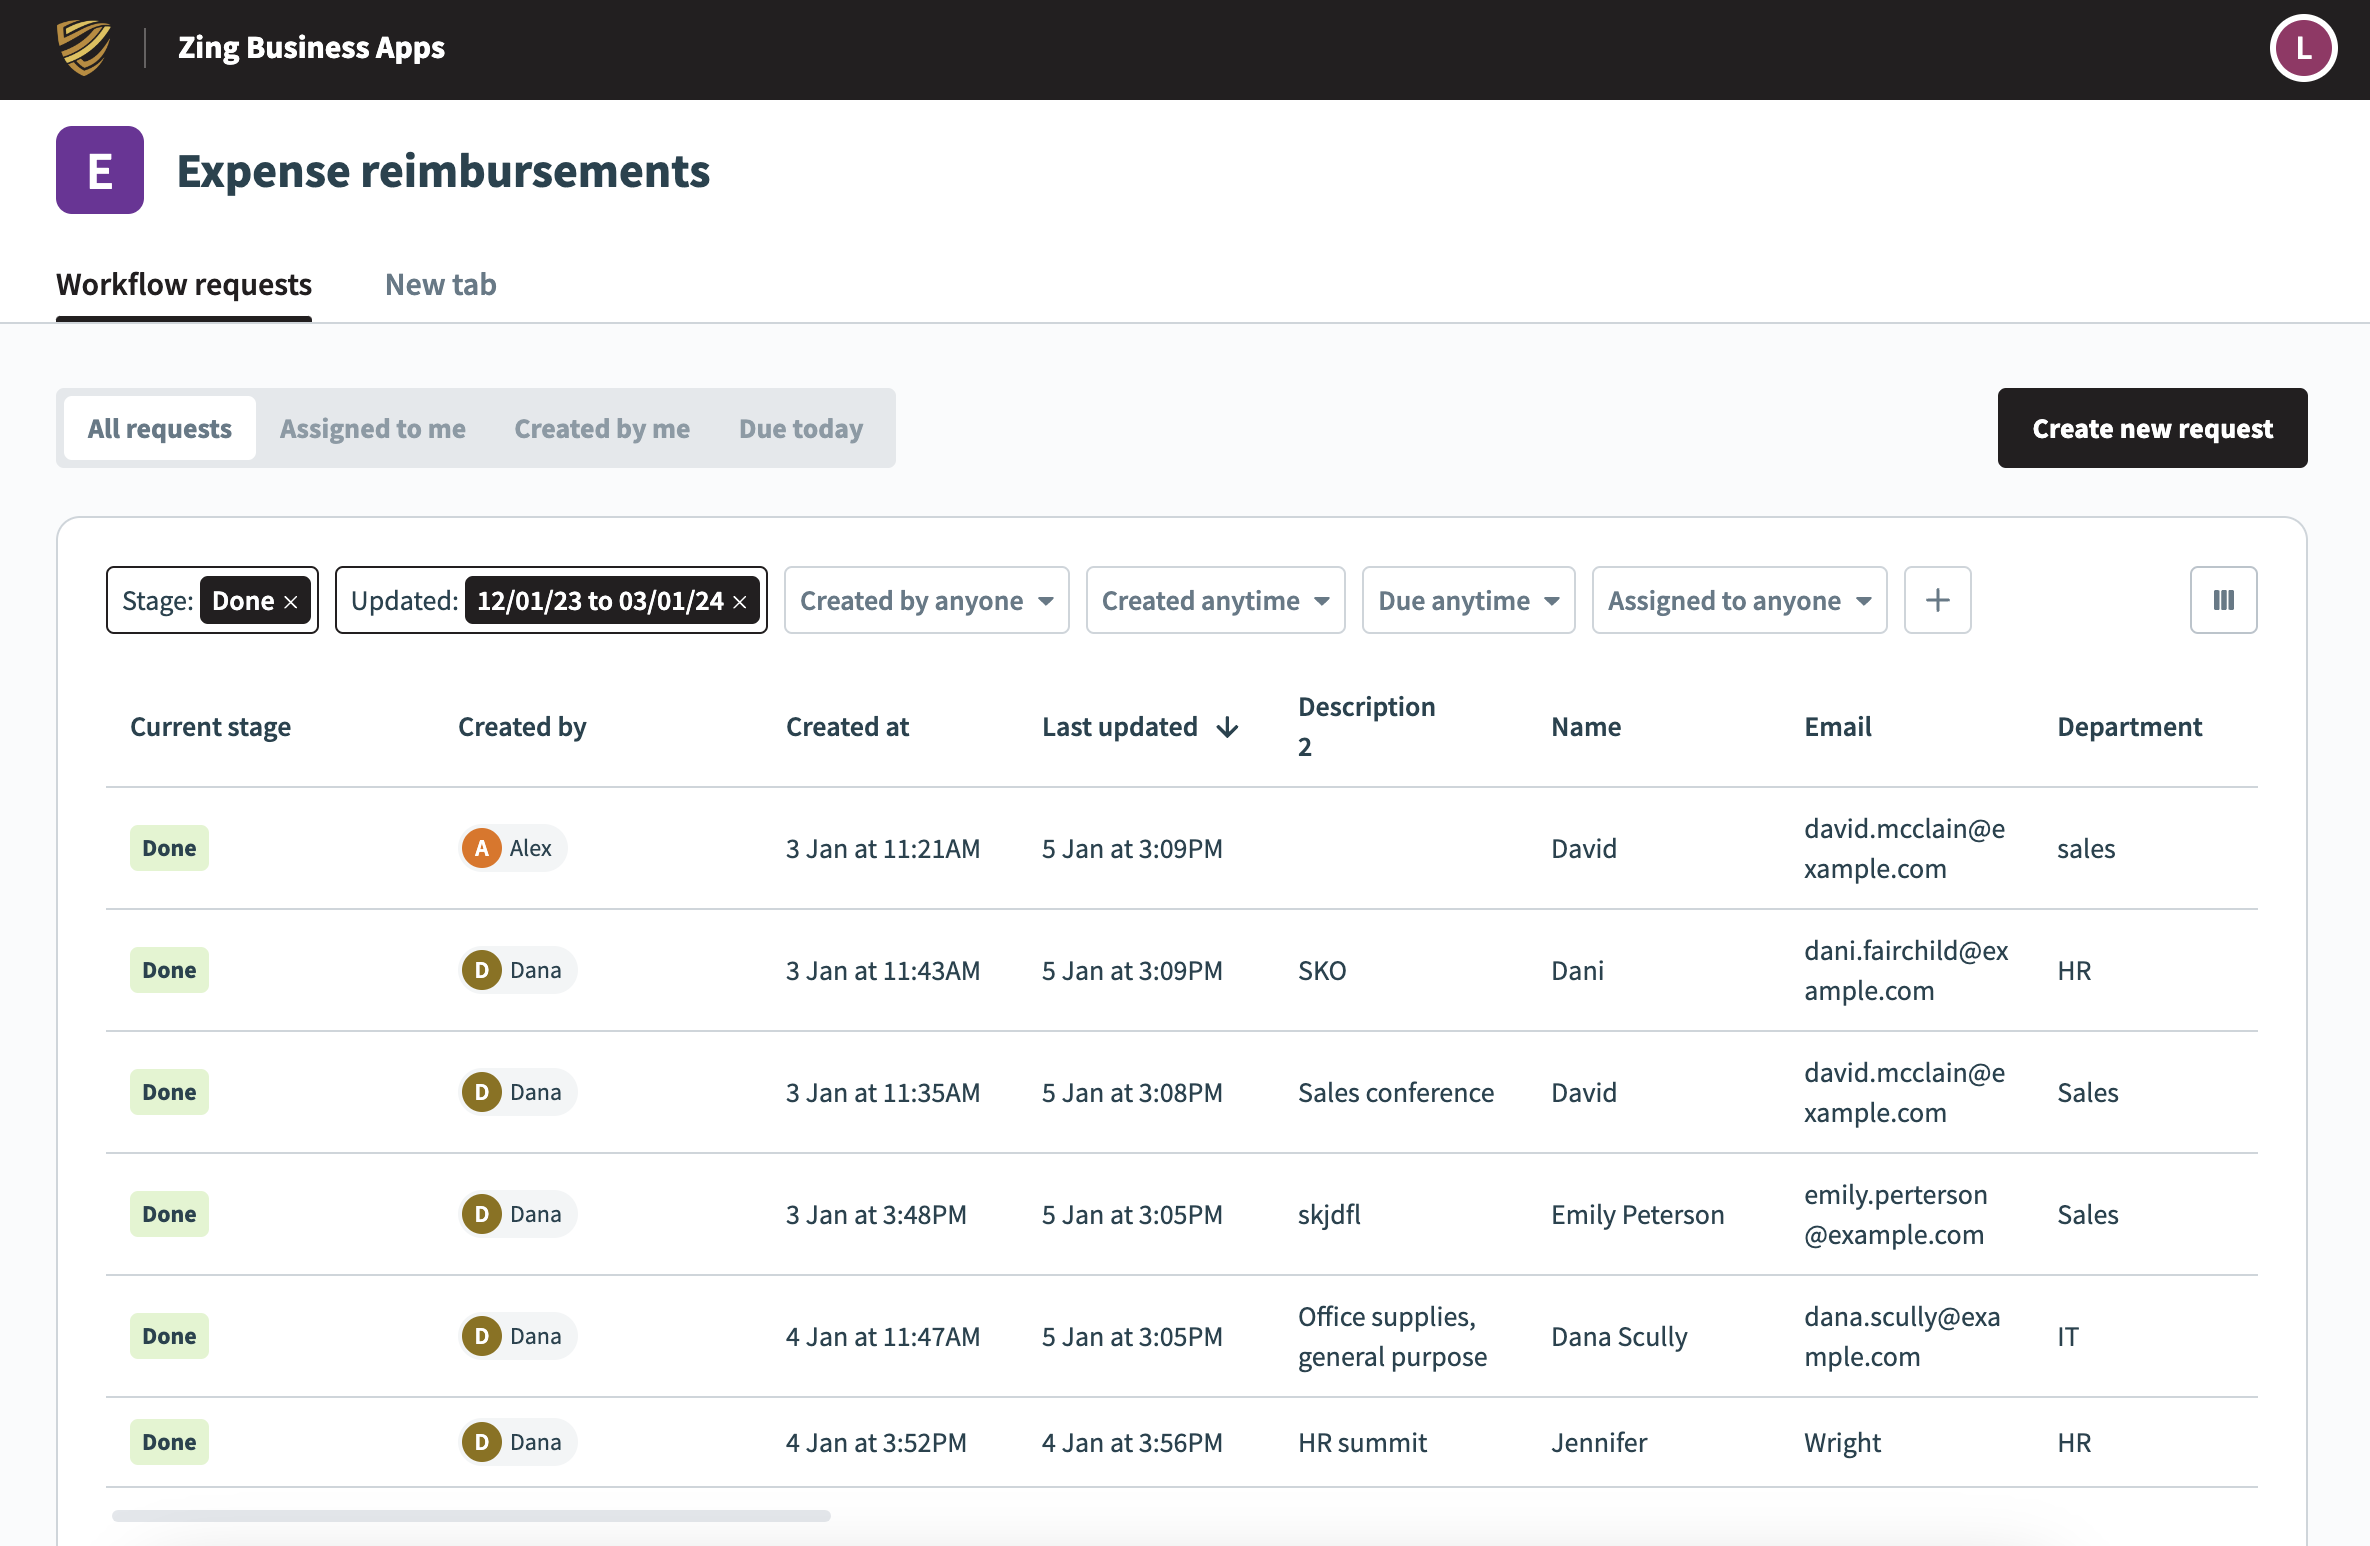Toggle sort direction on Last updated column
2370x1546 pixels.
click(x=1227, y=728)
